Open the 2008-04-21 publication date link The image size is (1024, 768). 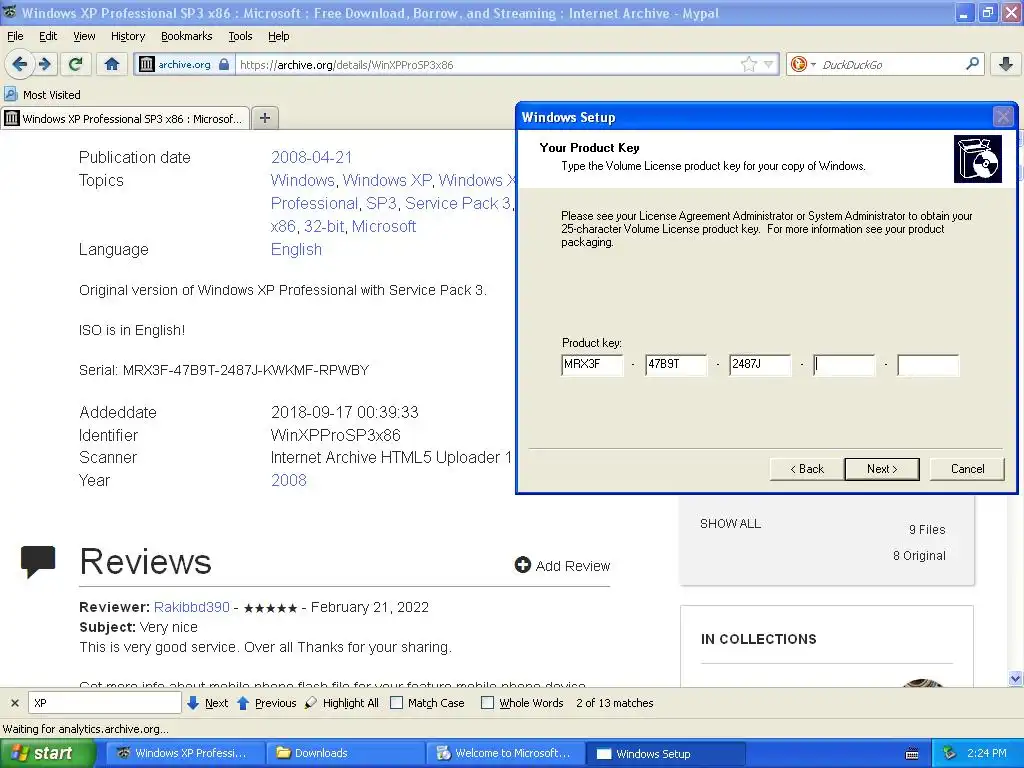point(312,157)
